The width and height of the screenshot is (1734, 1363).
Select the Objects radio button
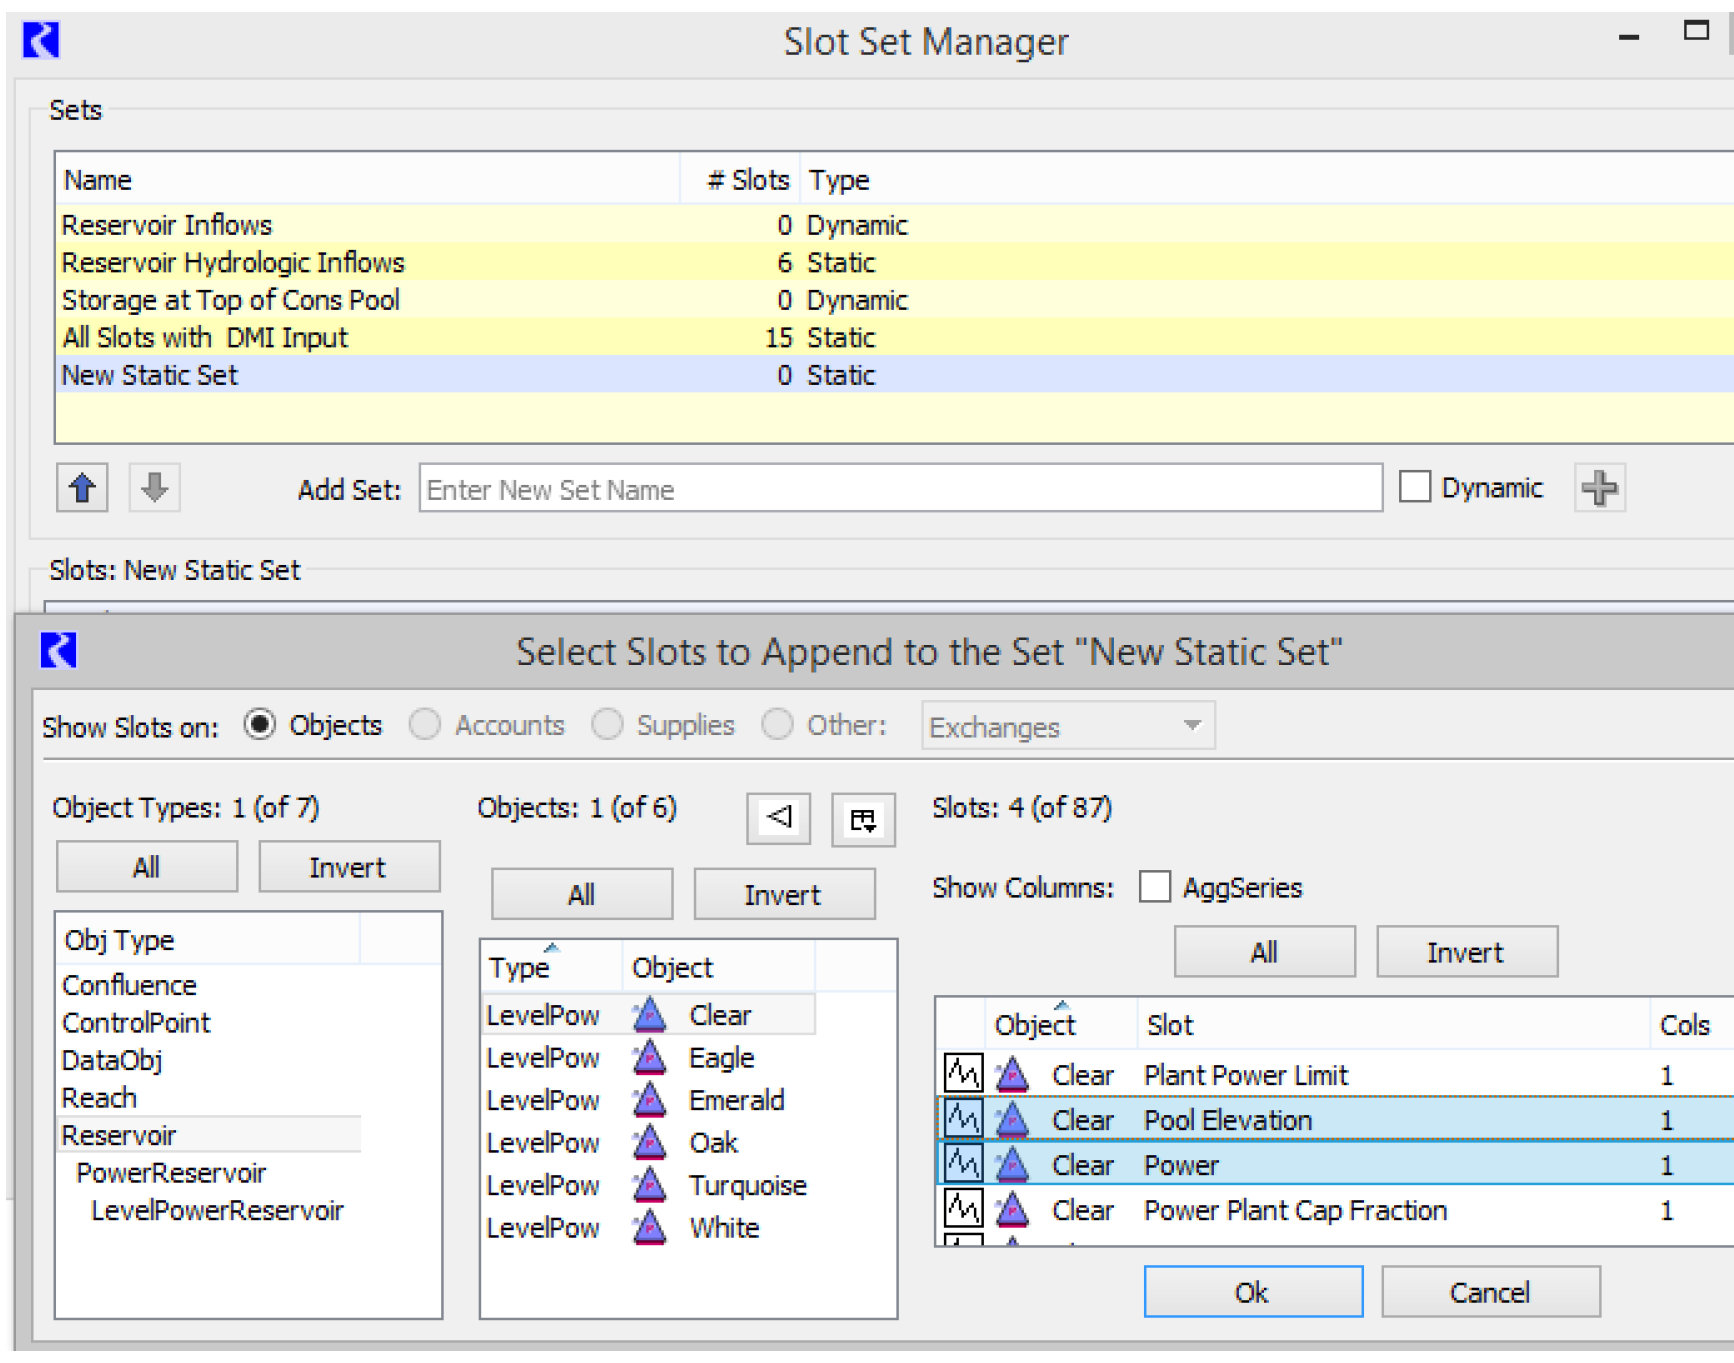260,724
